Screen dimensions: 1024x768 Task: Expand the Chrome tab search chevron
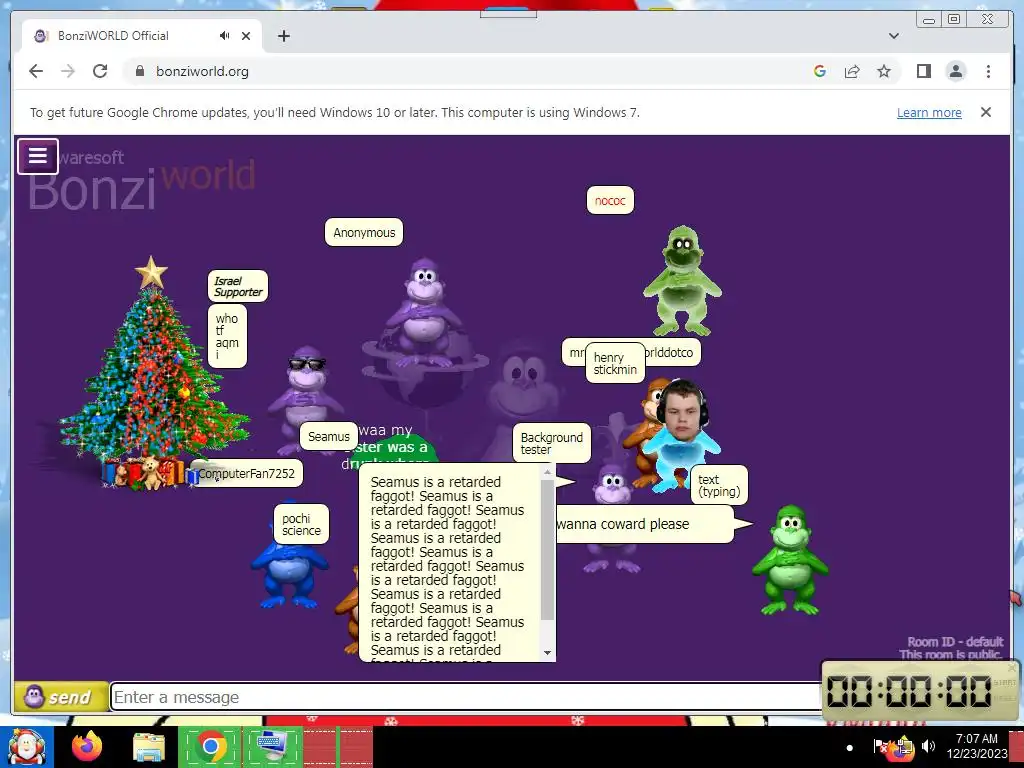point(893,36)
